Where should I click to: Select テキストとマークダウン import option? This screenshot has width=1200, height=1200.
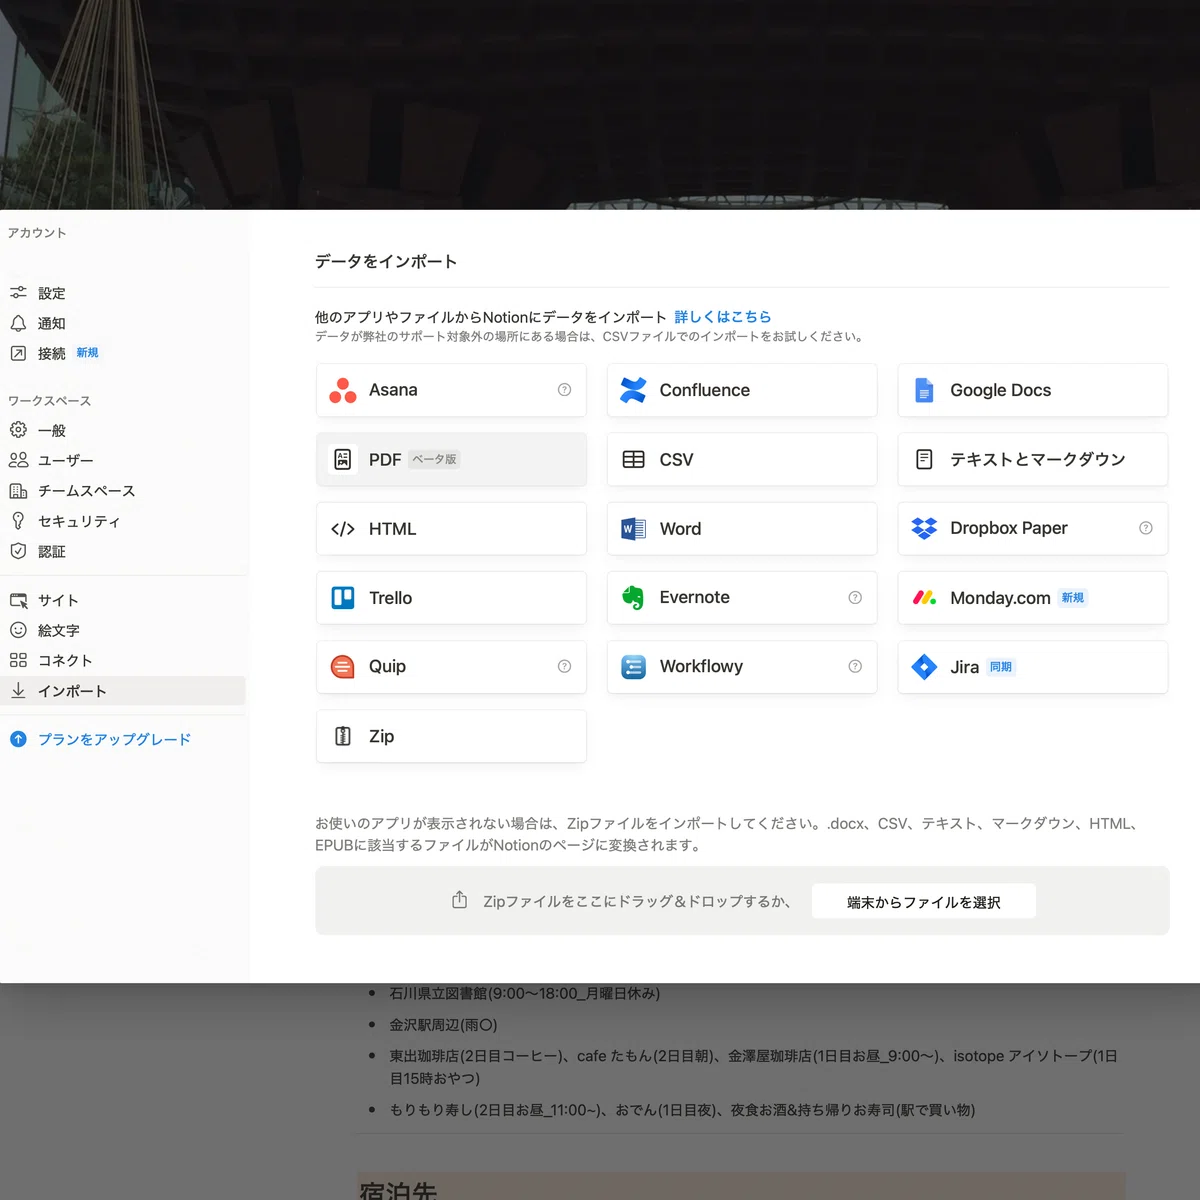[x=1033, y=460]
